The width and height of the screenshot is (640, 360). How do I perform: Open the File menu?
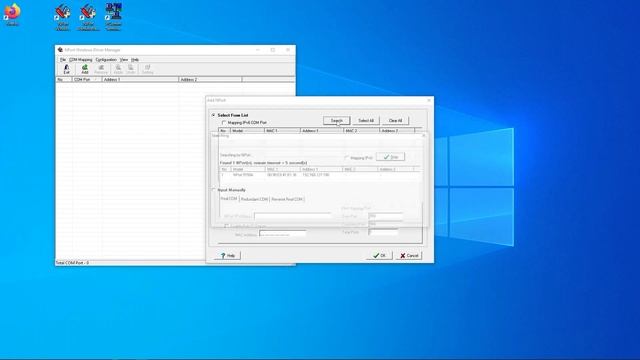coord(63,60)
